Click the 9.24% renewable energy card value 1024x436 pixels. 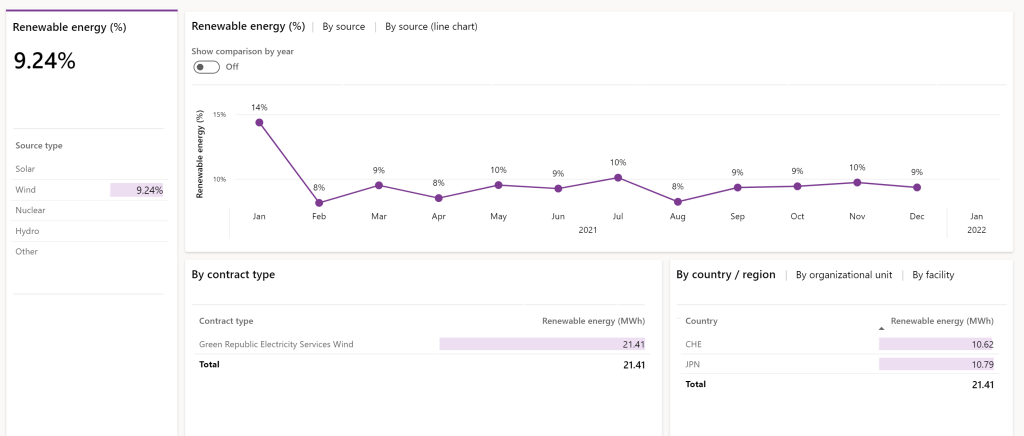click(45, 61)
